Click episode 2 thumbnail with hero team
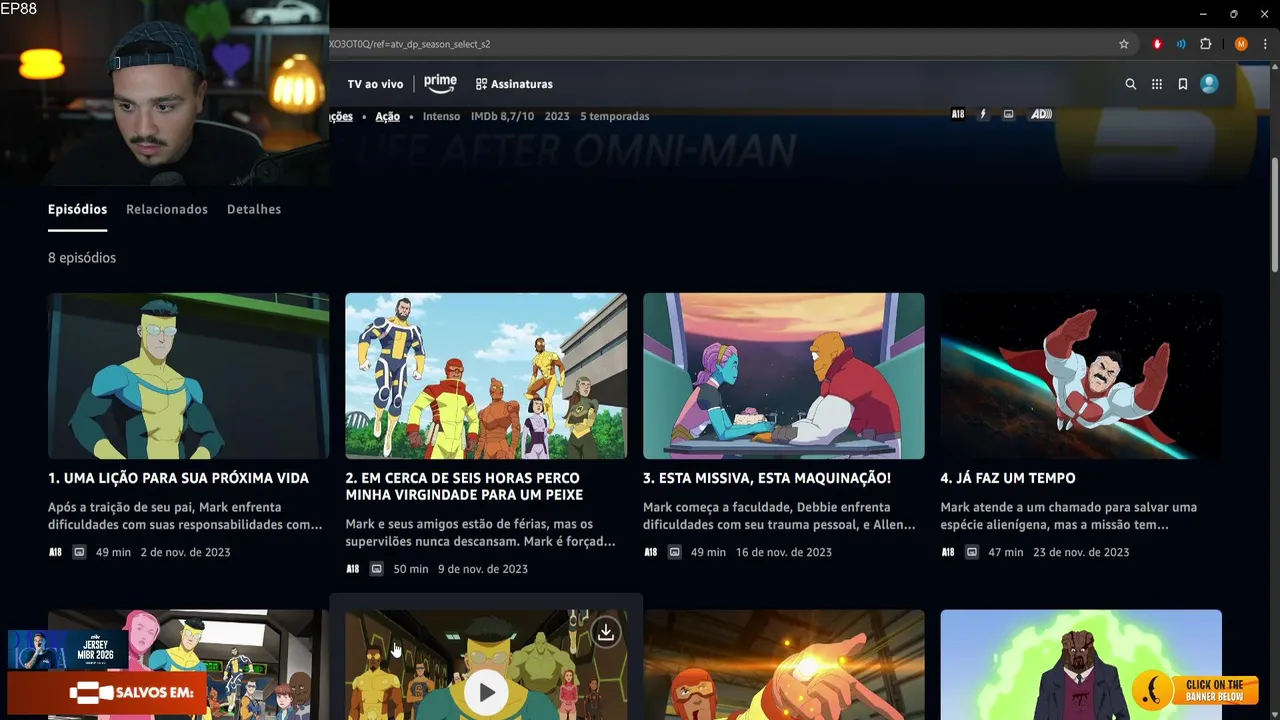The height and width of the screenshot is (720, 1280). pos(486,376)
